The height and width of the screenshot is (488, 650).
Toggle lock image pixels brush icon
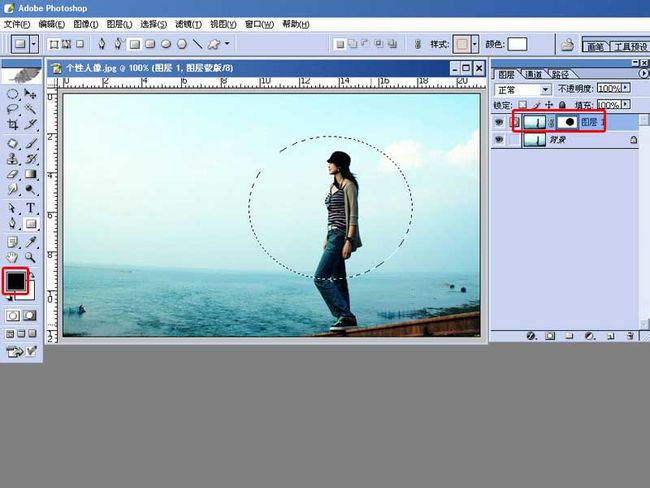pos(536,105)
